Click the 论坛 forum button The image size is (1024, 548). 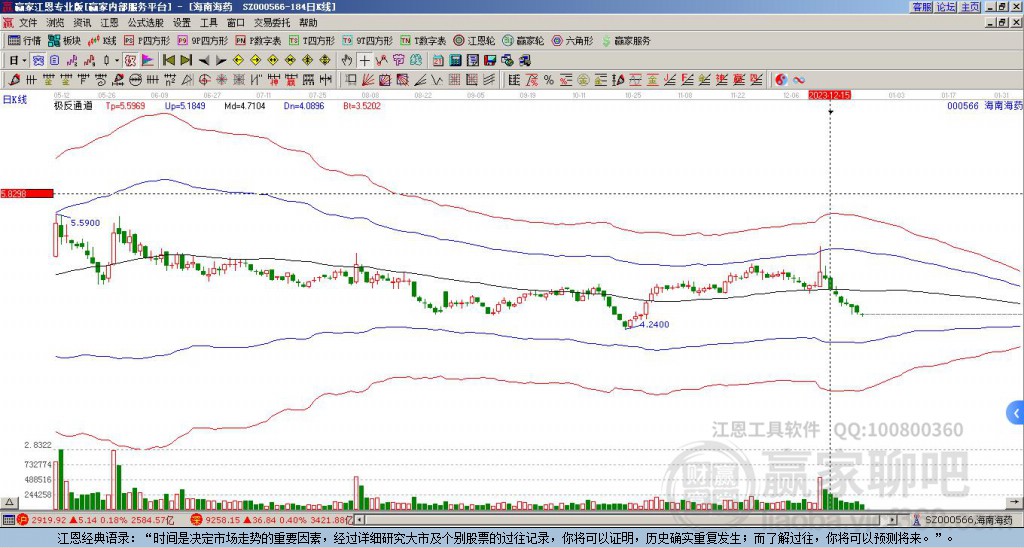coord(946,7)
